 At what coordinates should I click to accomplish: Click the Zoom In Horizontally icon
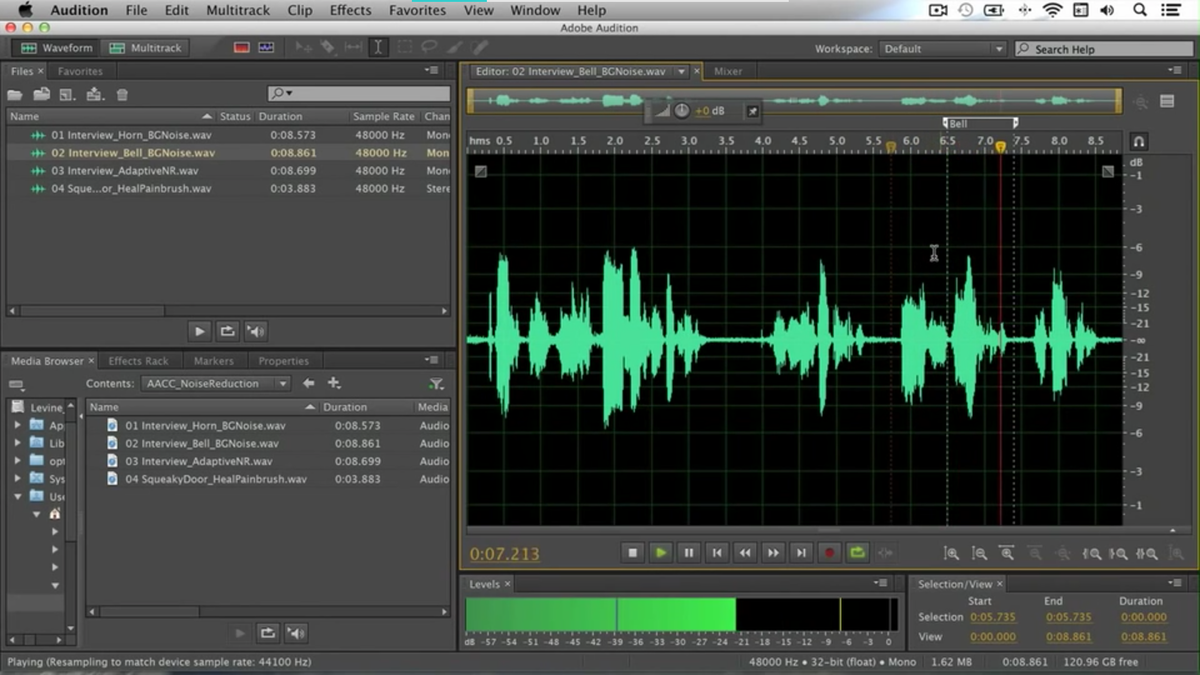click(952, 552)
